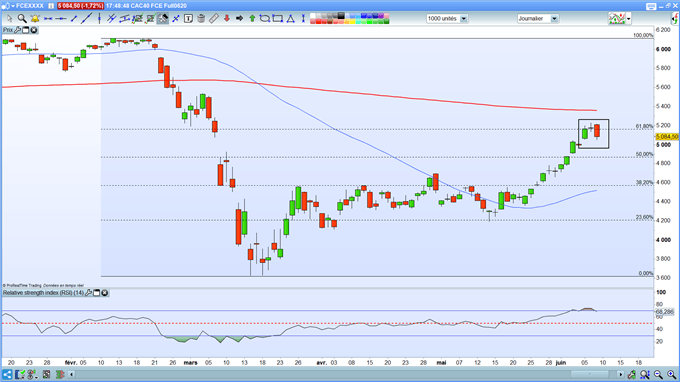Insert a red down arrow marker
The image size is (680, 382).
(x=226, y=19)
